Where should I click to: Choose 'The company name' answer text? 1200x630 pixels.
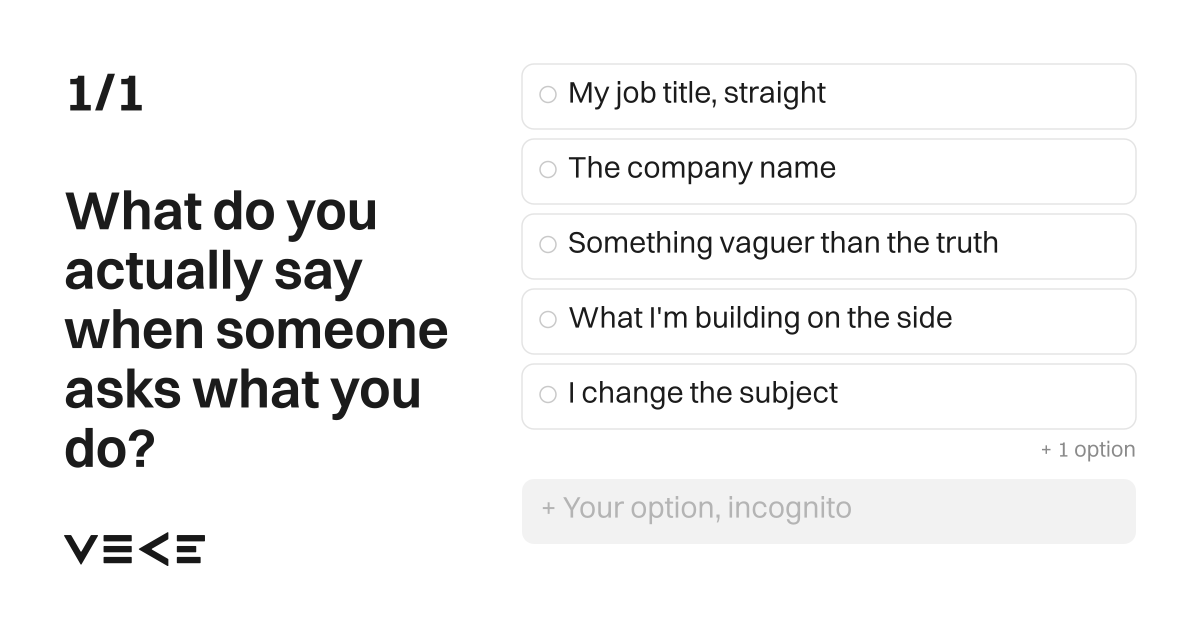click(x=702, y=168)
